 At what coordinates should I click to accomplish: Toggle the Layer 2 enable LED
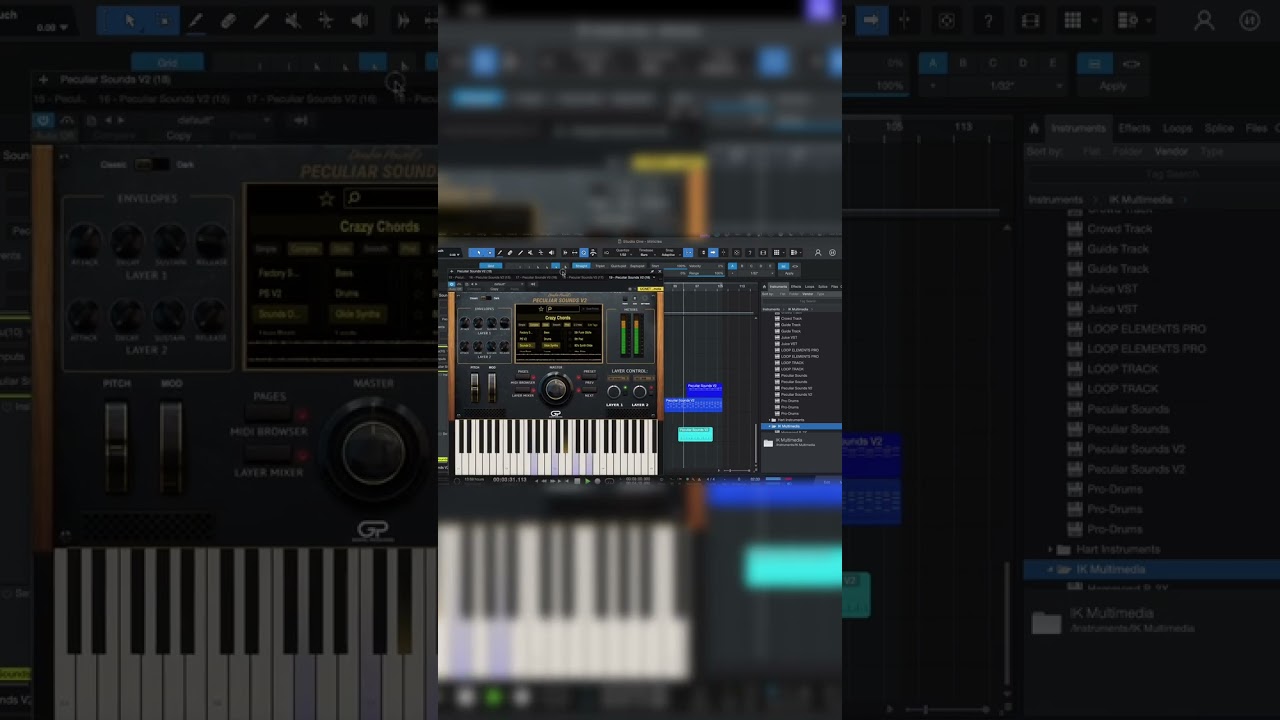pyautogui.click(x=651, y=388)
